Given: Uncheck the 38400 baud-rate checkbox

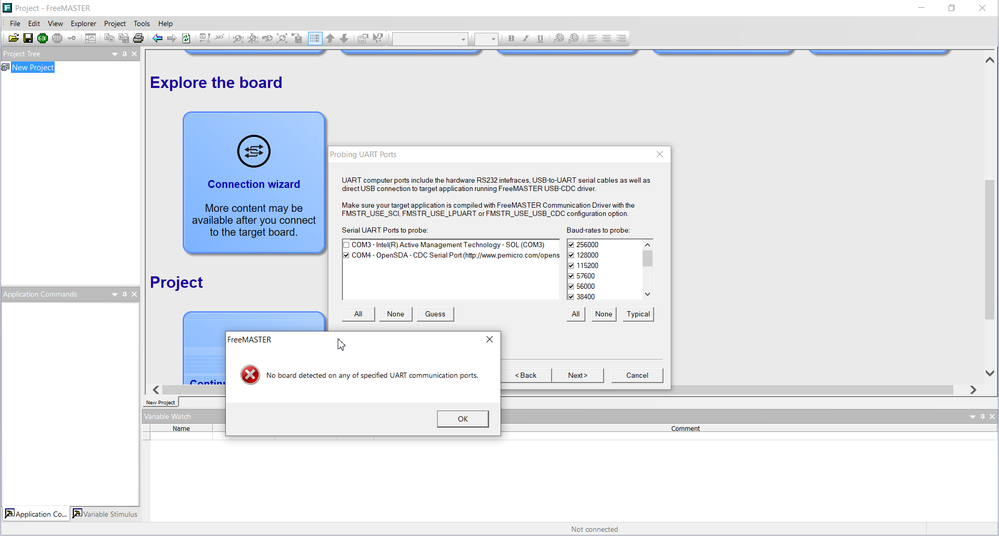Looking at the screenshot, I should pyautogui.click(x=571, y=296).
